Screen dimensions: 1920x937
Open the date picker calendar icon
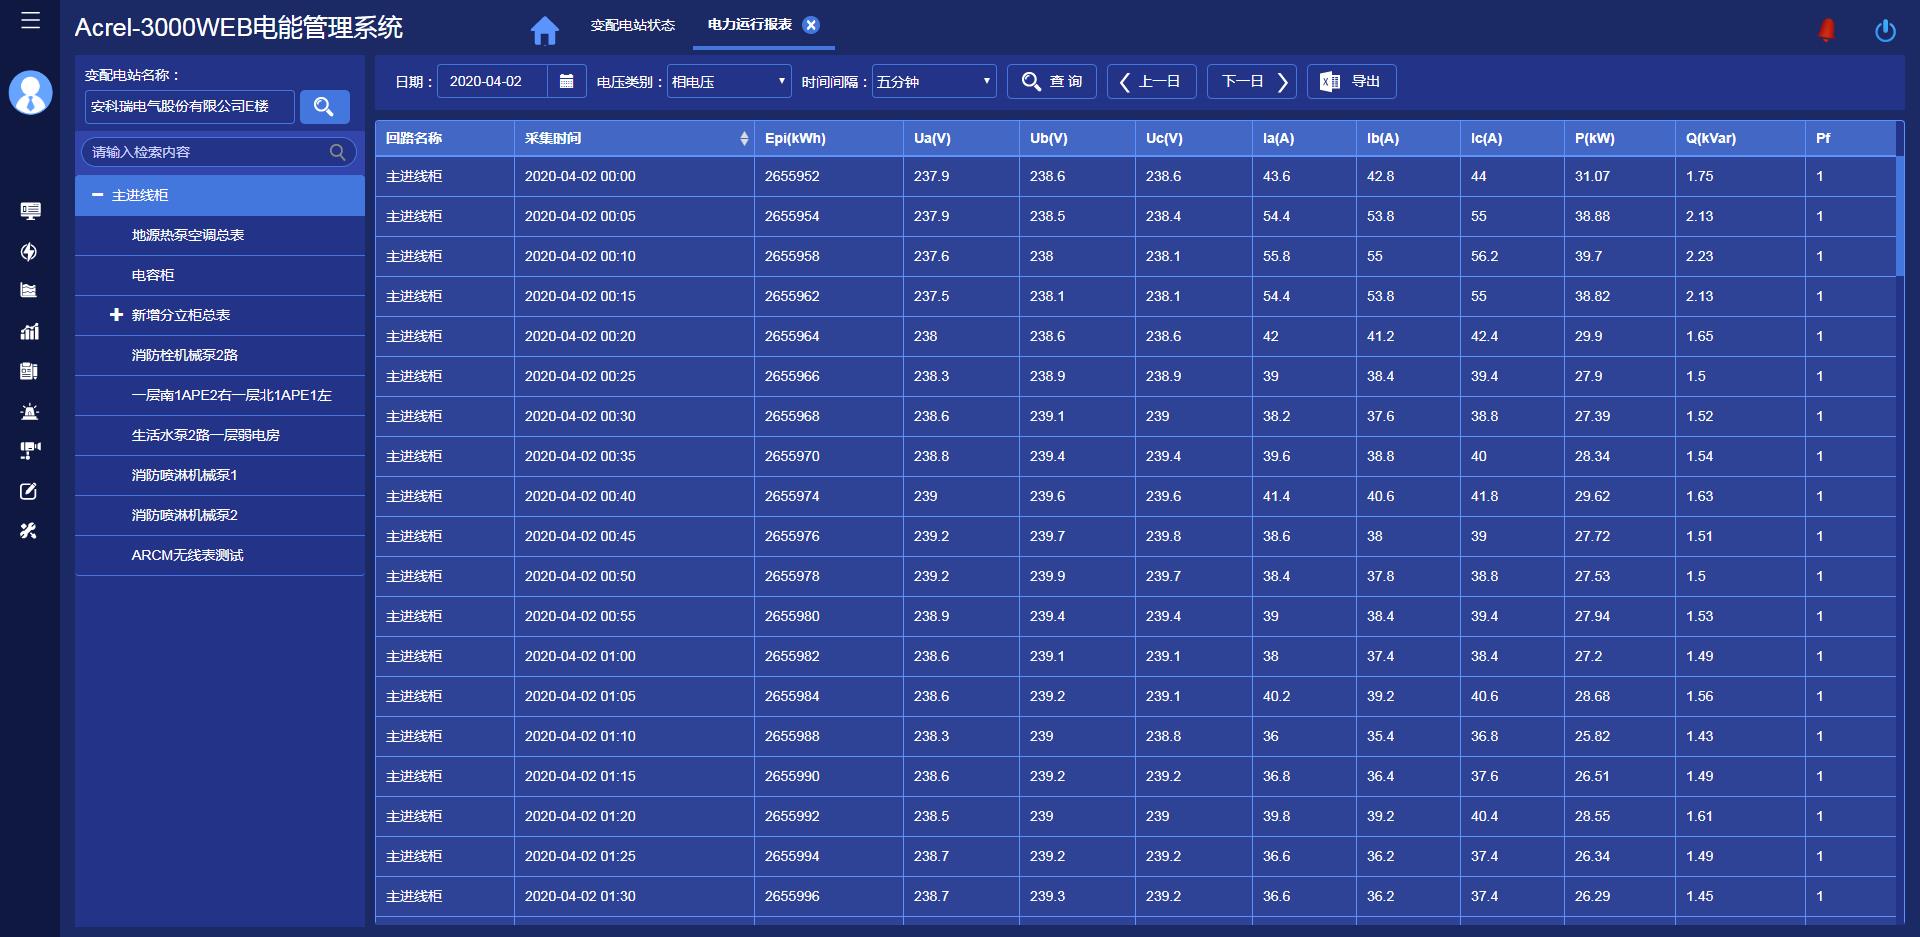pyautogui.click(x=566, y=81)
